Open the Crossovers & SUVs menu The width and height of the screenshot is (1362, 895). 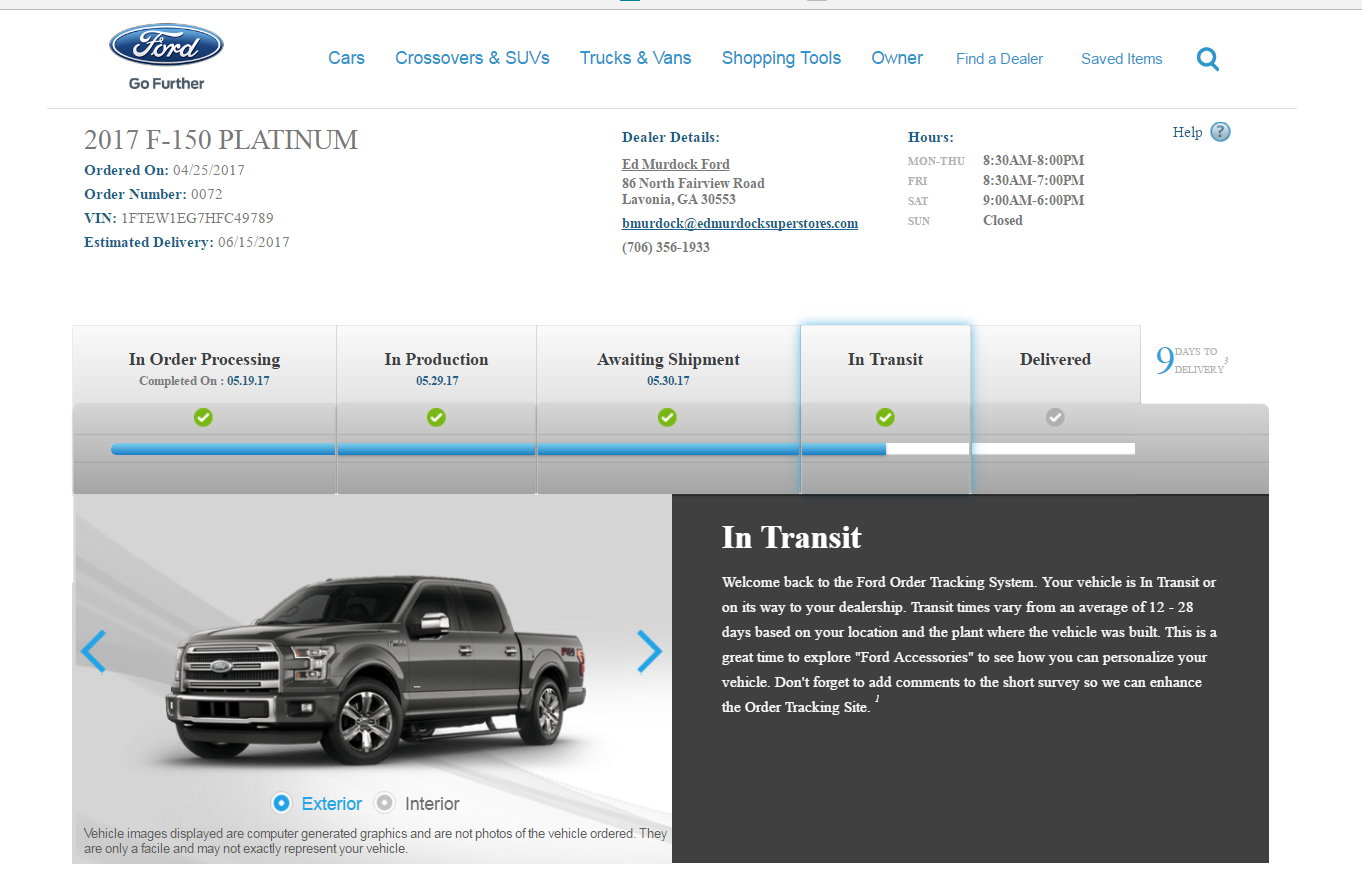pos(472,58)
